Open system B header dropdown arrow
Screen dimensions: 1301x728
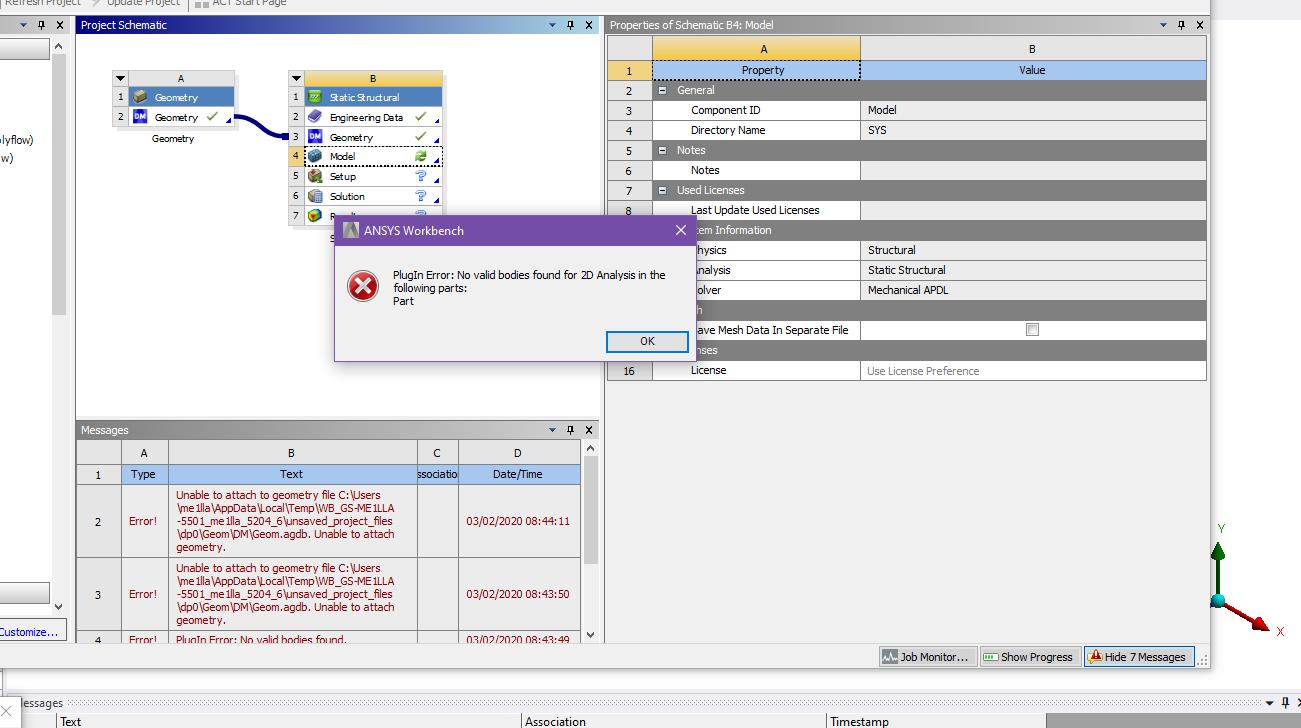pos(297,78)
